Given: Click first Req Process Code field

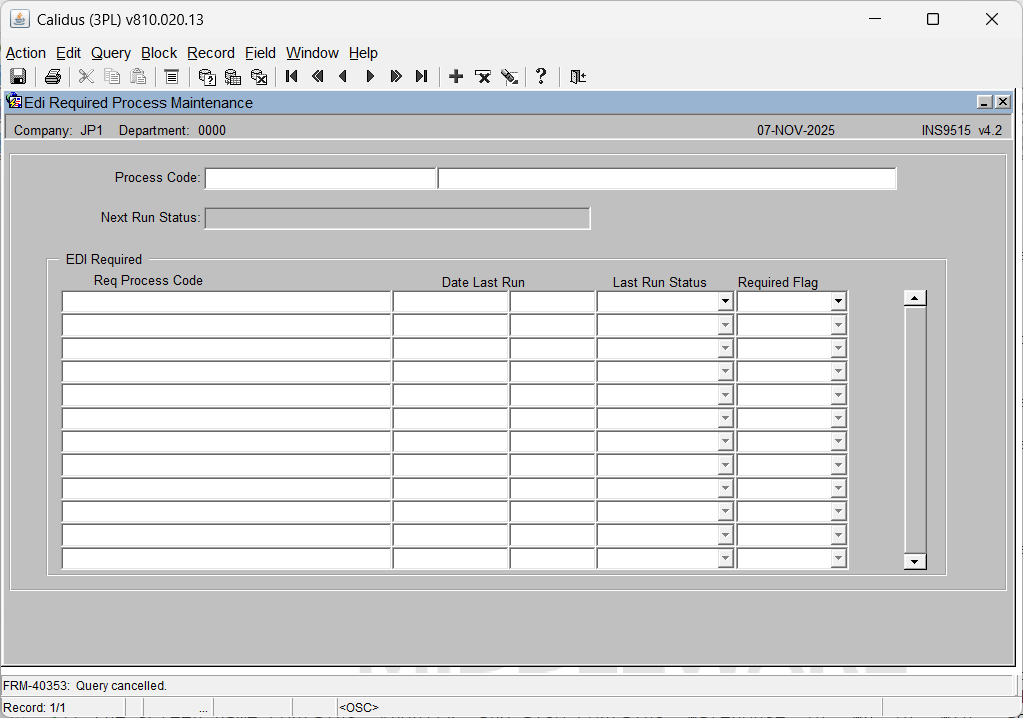Looking at the screenshot, I should pos(226,302).
